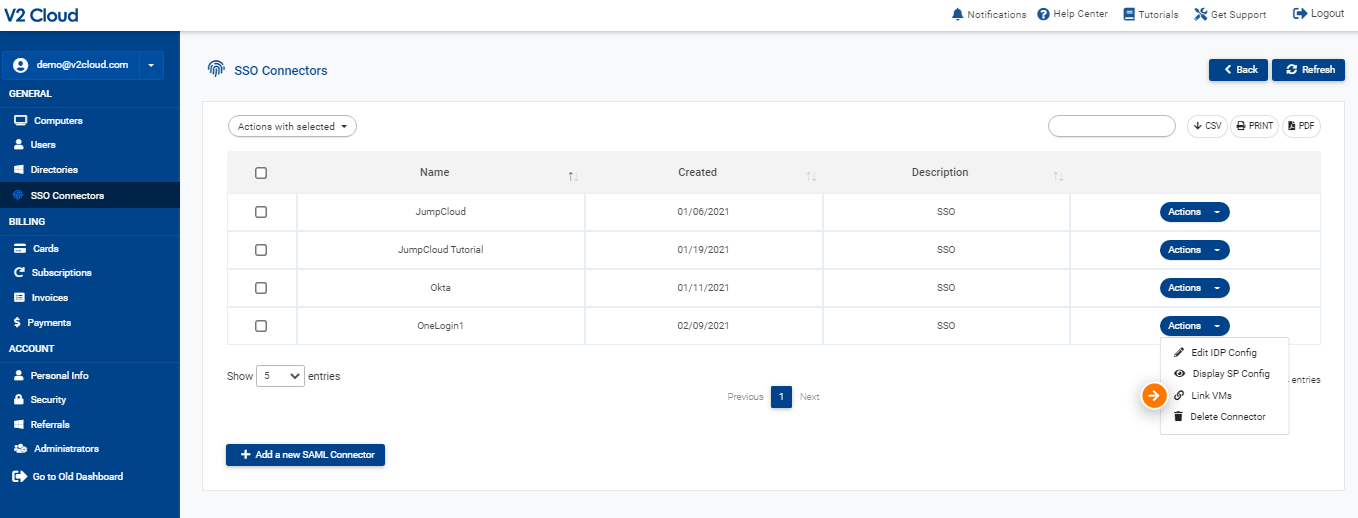Select the Okta connector checkbox
1358x518 pixels.
tap(261, 288)
